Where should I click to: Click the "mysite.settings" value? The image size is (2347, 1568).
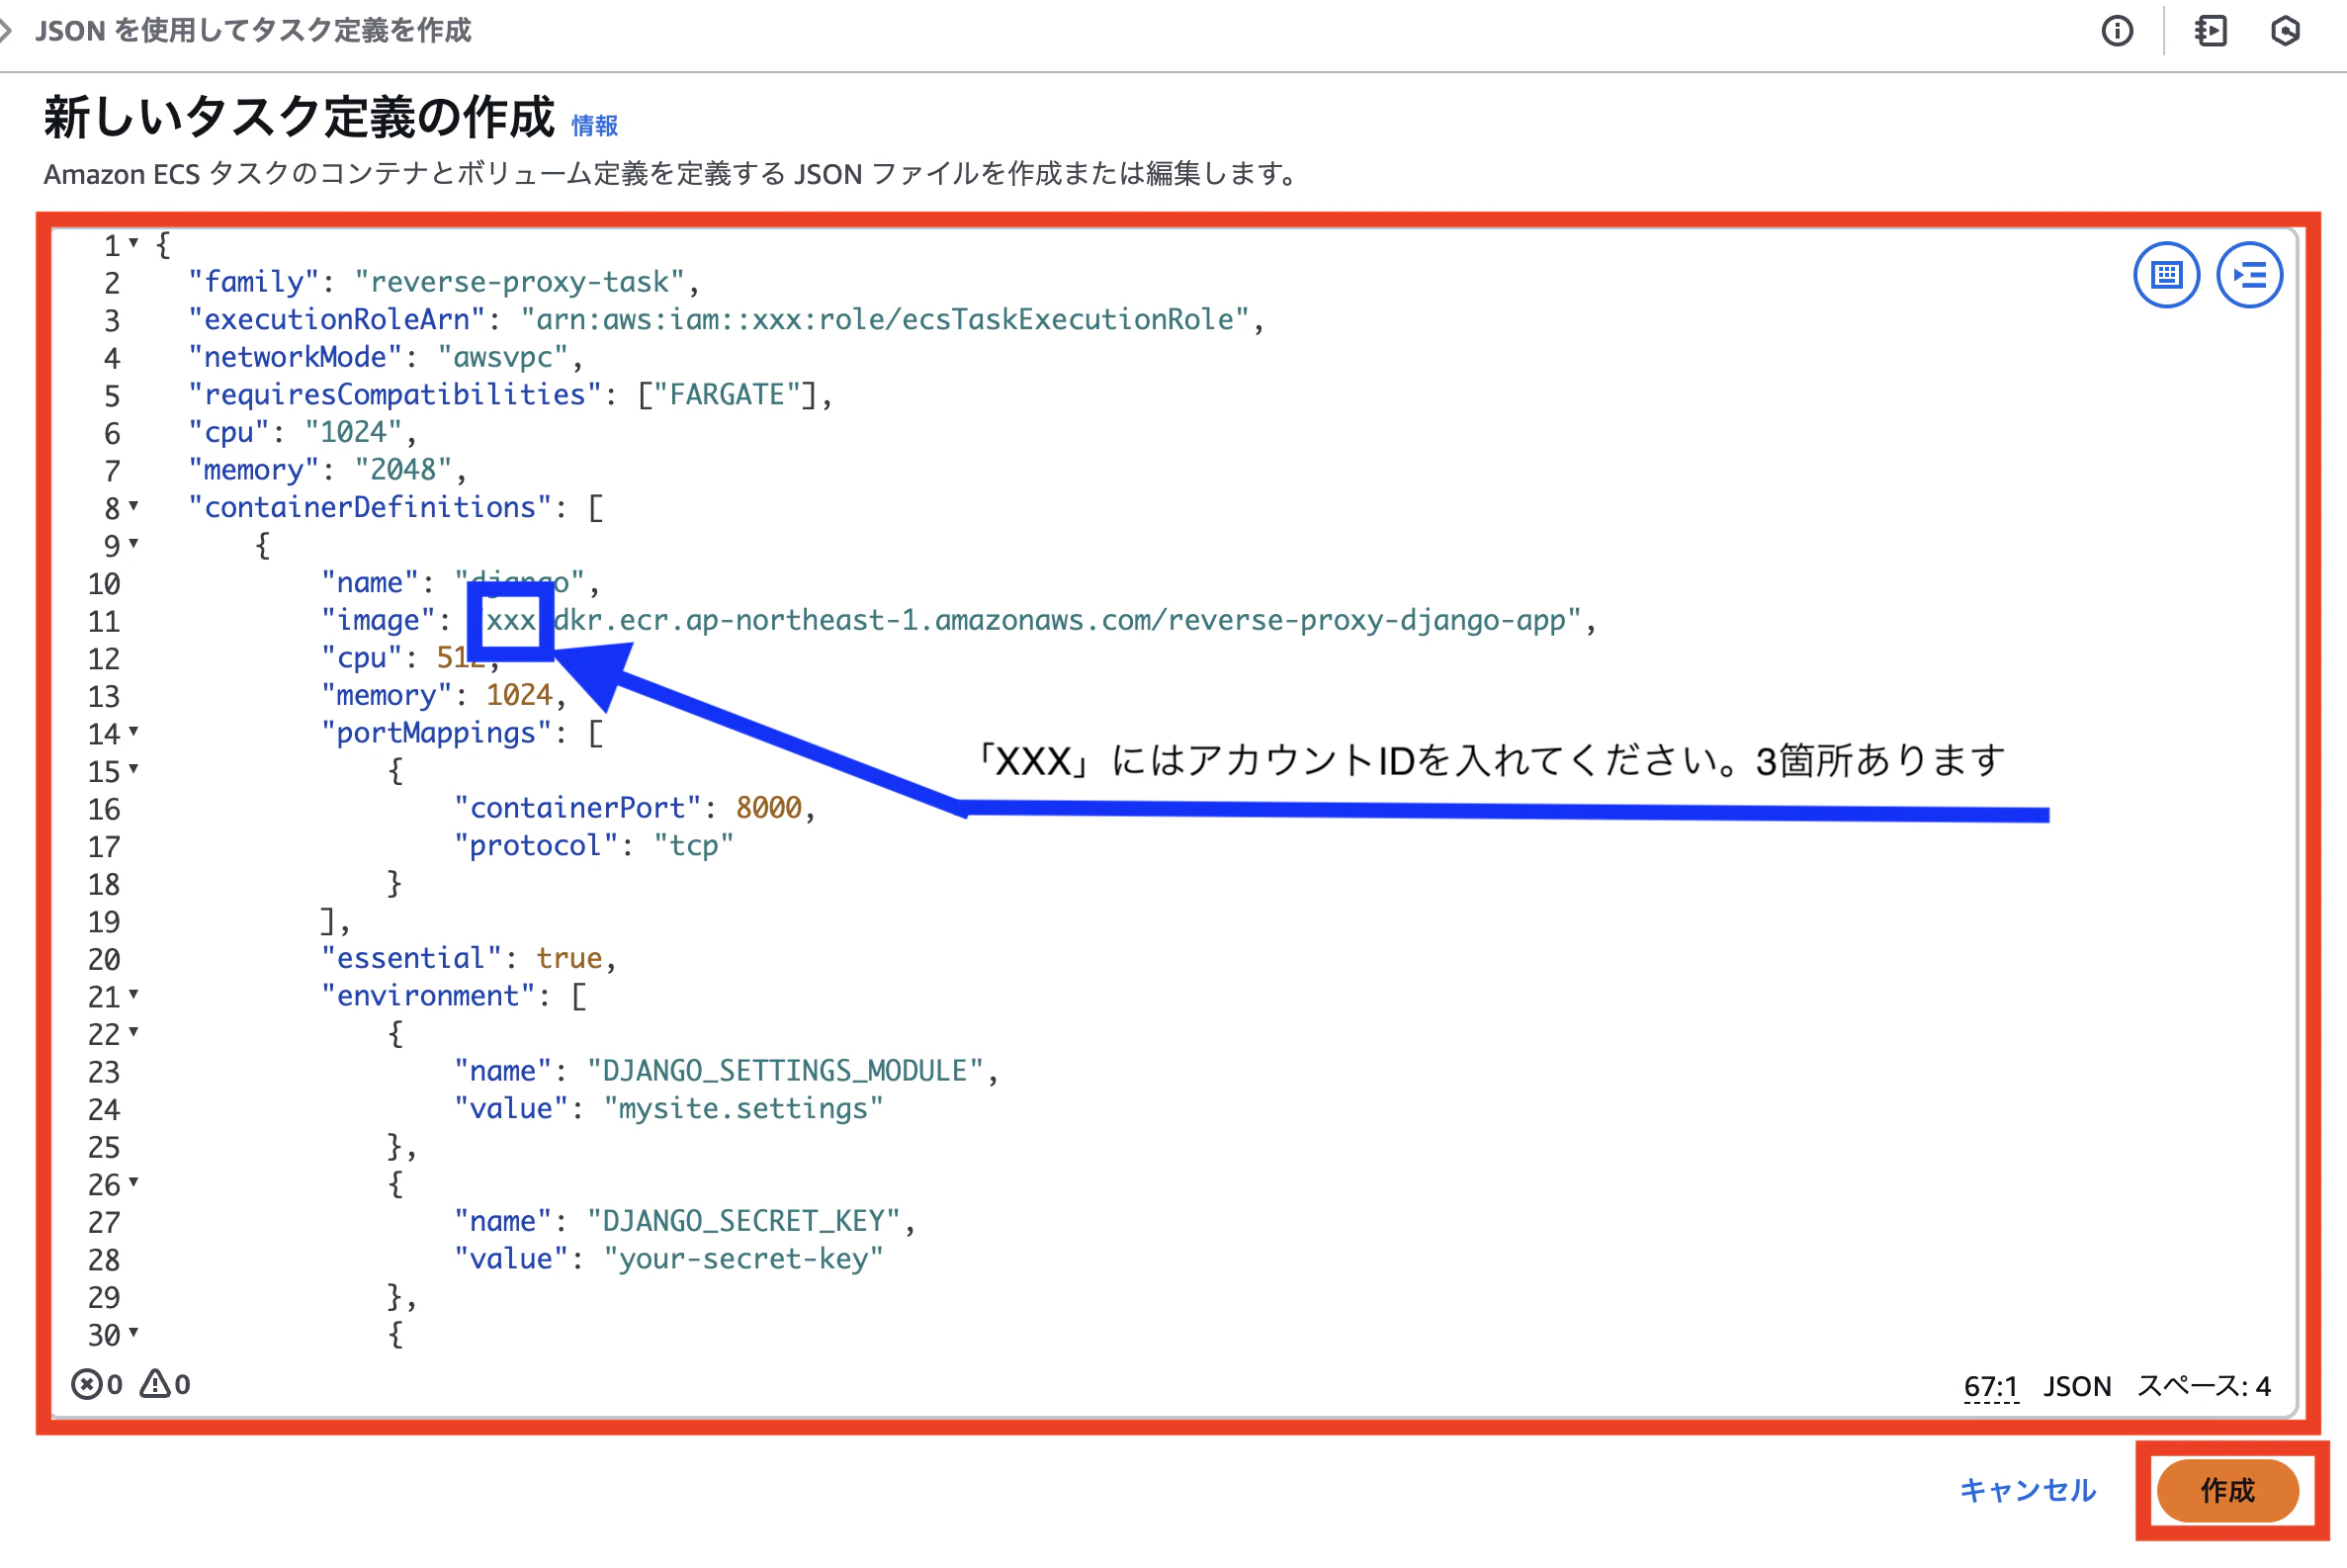pyautogui.click(x=744, y=1109)
